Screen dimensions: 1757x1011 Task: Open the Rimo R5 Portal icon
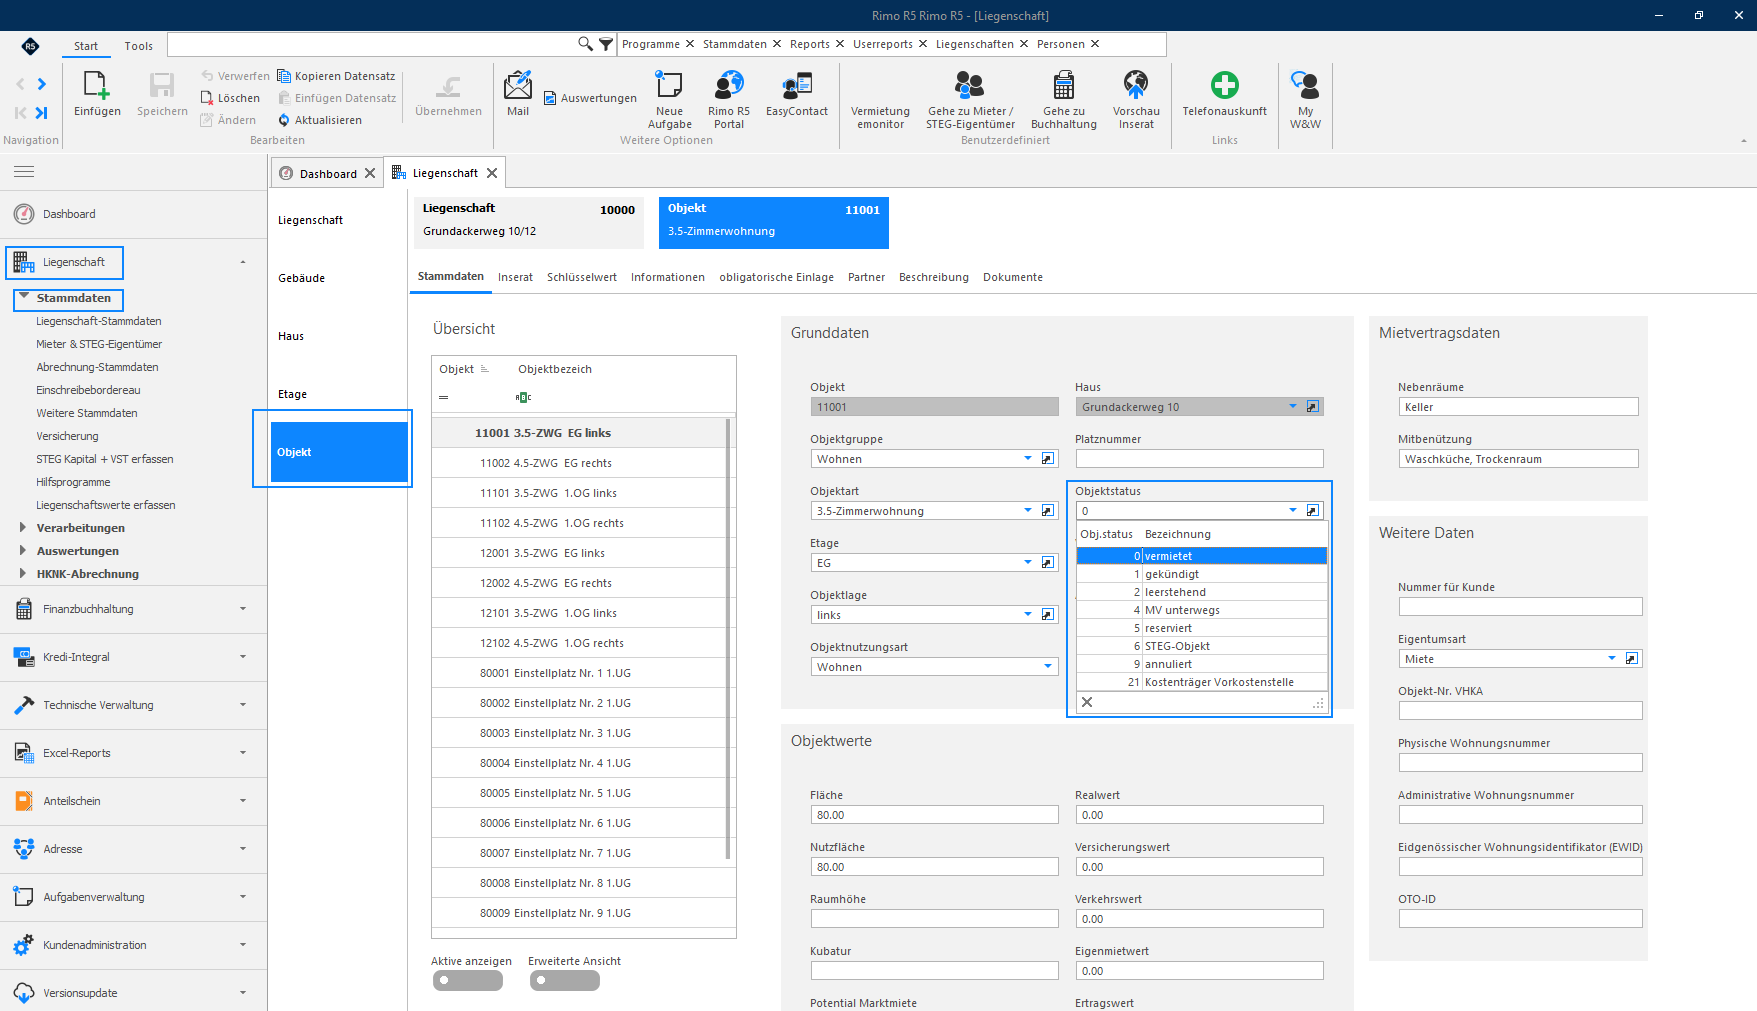coord(729,85)
